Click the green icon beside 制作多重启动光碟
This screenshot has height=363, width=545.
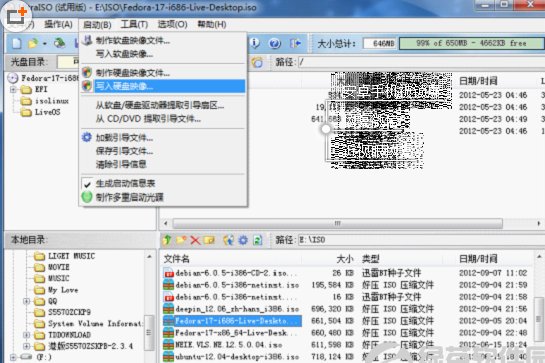click(87, 197)
